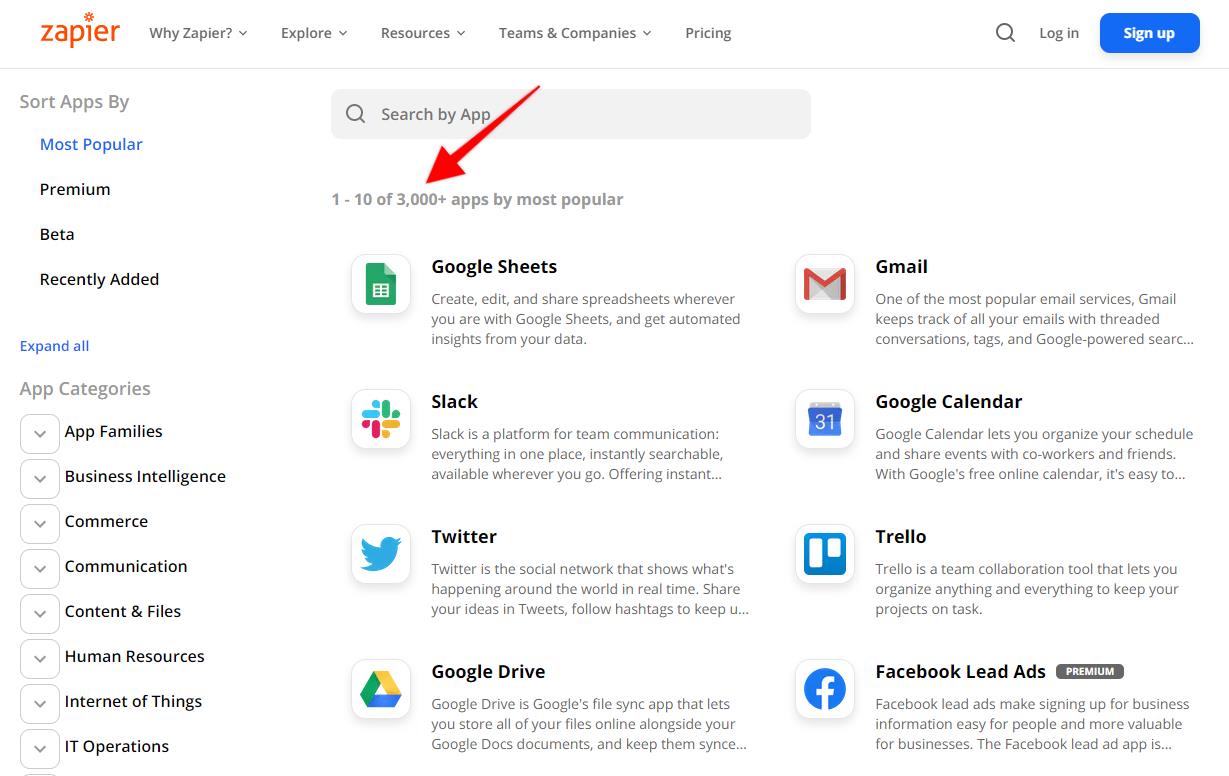This screenshot has width=1229, height=776.
Task: Select the Content & Files category label
Action: pos(123,612)
